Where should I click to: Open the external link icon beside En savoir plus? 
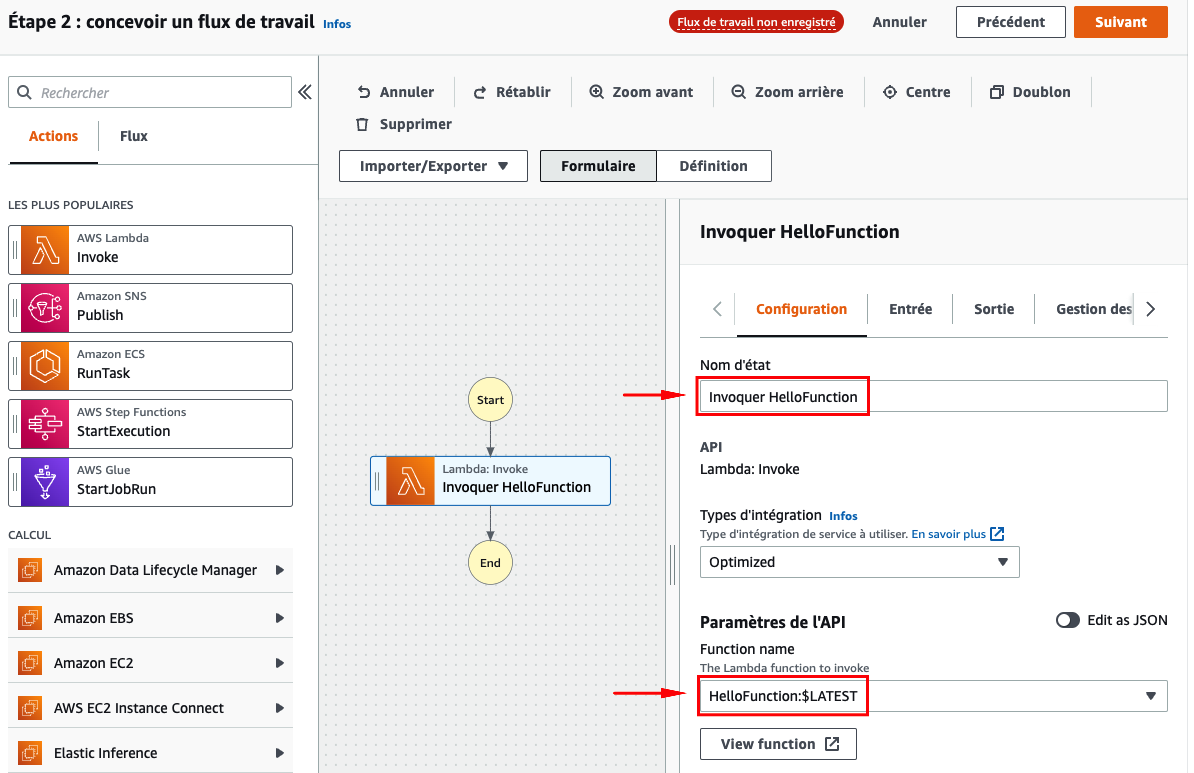[x=997, y=534]
